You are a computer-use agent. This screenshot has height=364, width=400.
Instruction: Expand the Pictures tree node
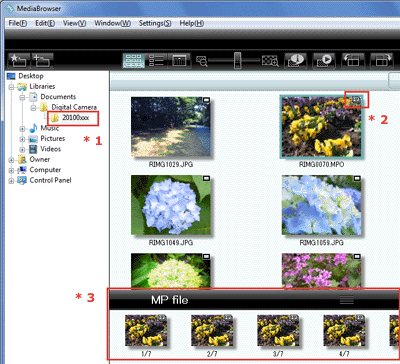coord(22,139)
